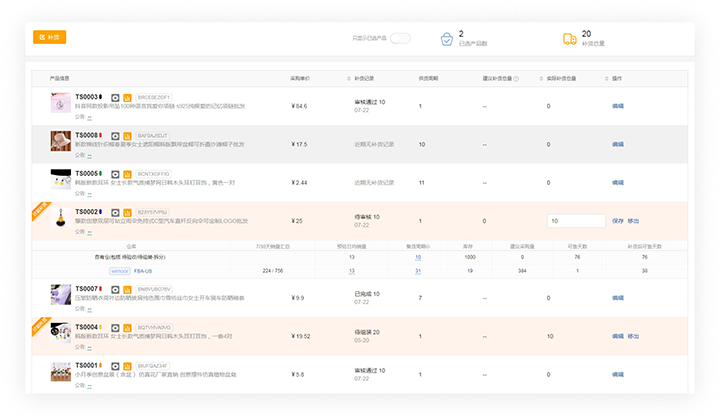
Task: Click the shopping bag selected-products icon
Action: [x=445, y=39]
